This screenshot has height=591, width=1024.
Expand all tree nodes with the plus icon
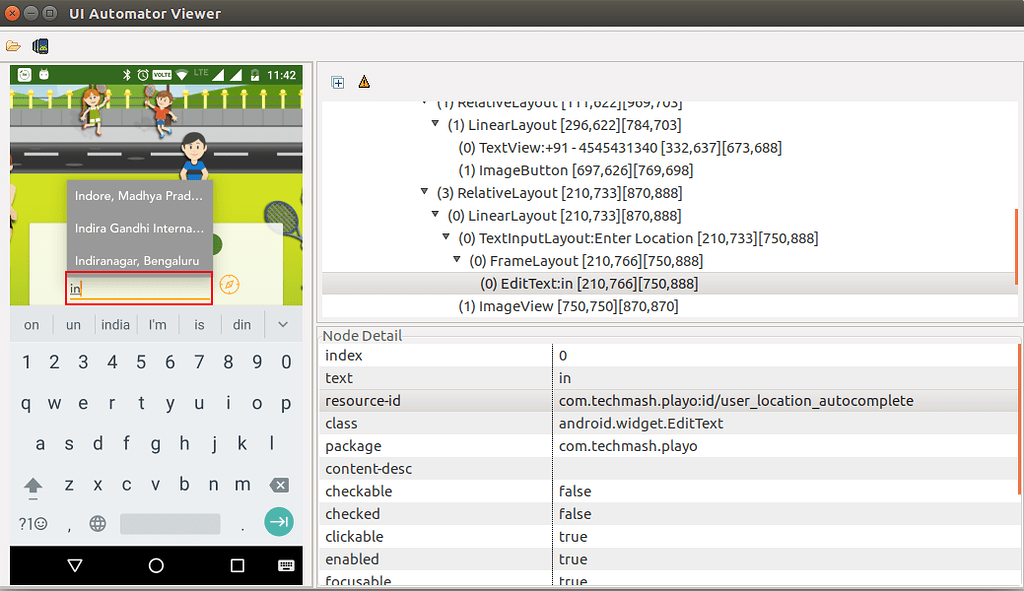(338, 82)
